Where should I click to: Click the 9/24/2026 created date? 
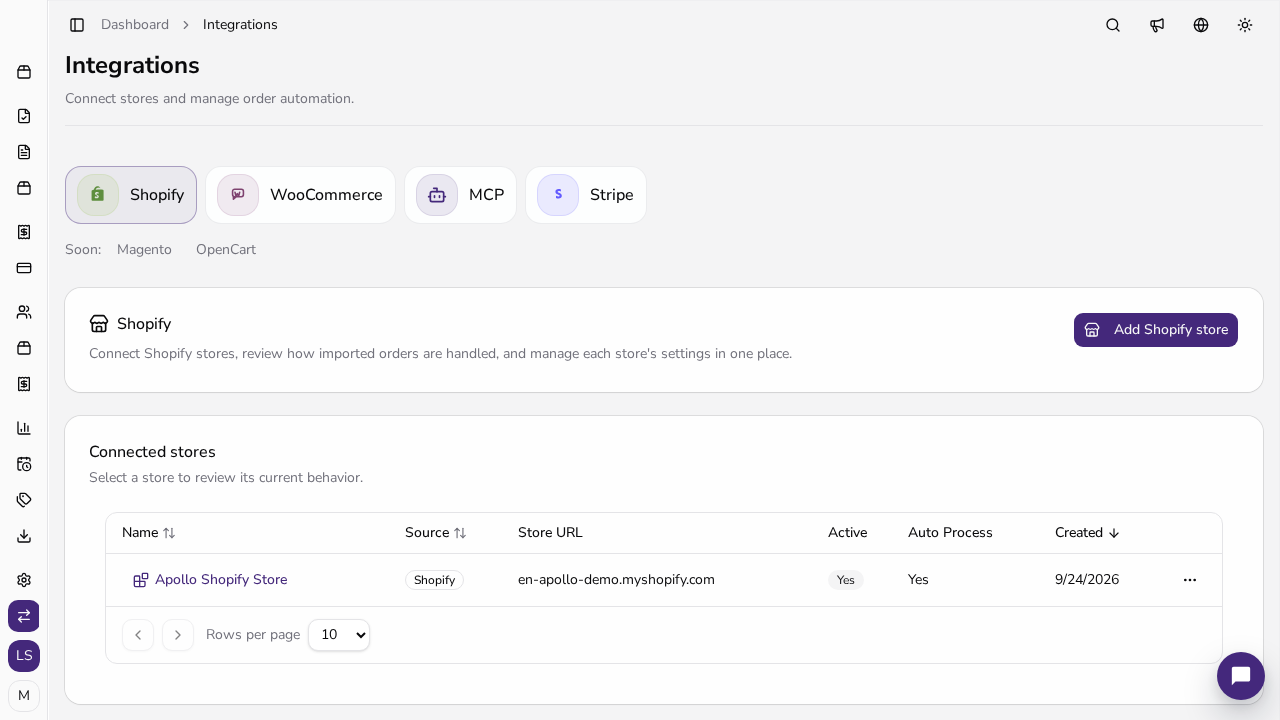[x=1087, y=580]
